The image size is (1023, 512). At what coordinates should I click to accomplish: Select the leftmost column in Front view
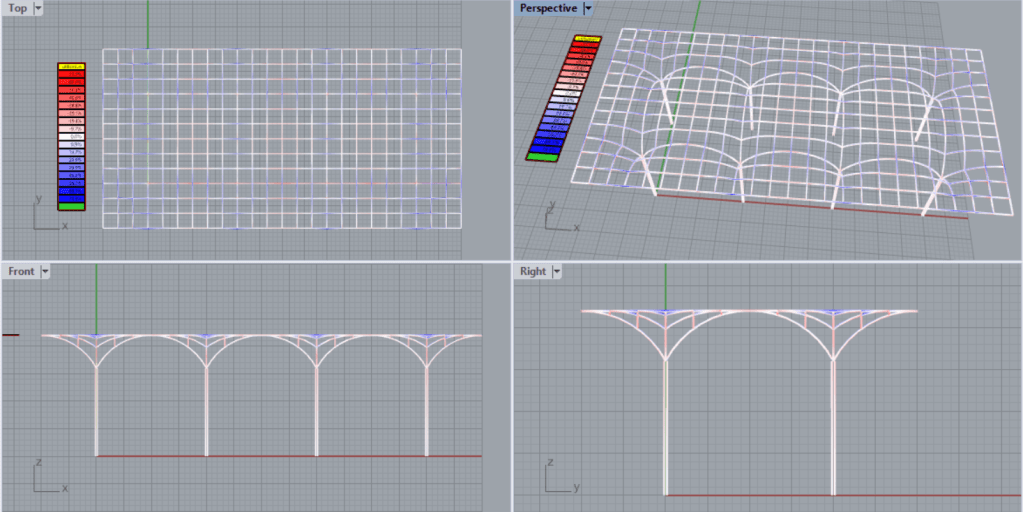[x=96, y=410]
